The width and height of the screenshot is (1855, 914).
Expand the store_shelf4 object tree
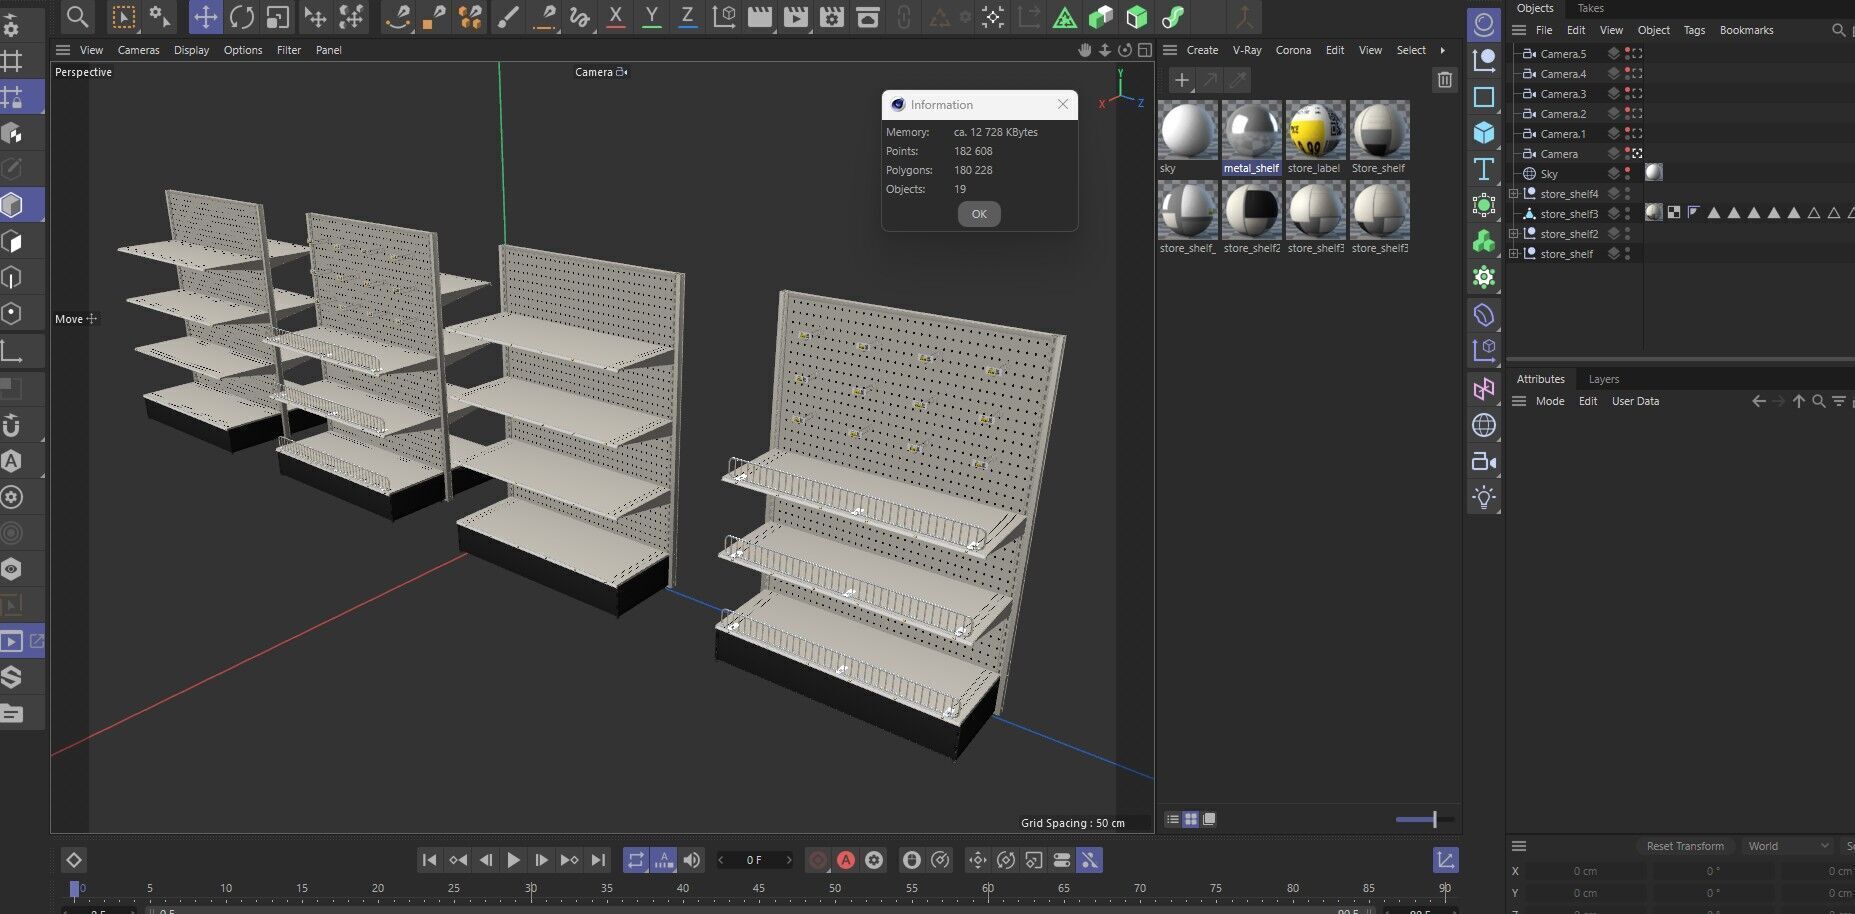pos(1514,194)
